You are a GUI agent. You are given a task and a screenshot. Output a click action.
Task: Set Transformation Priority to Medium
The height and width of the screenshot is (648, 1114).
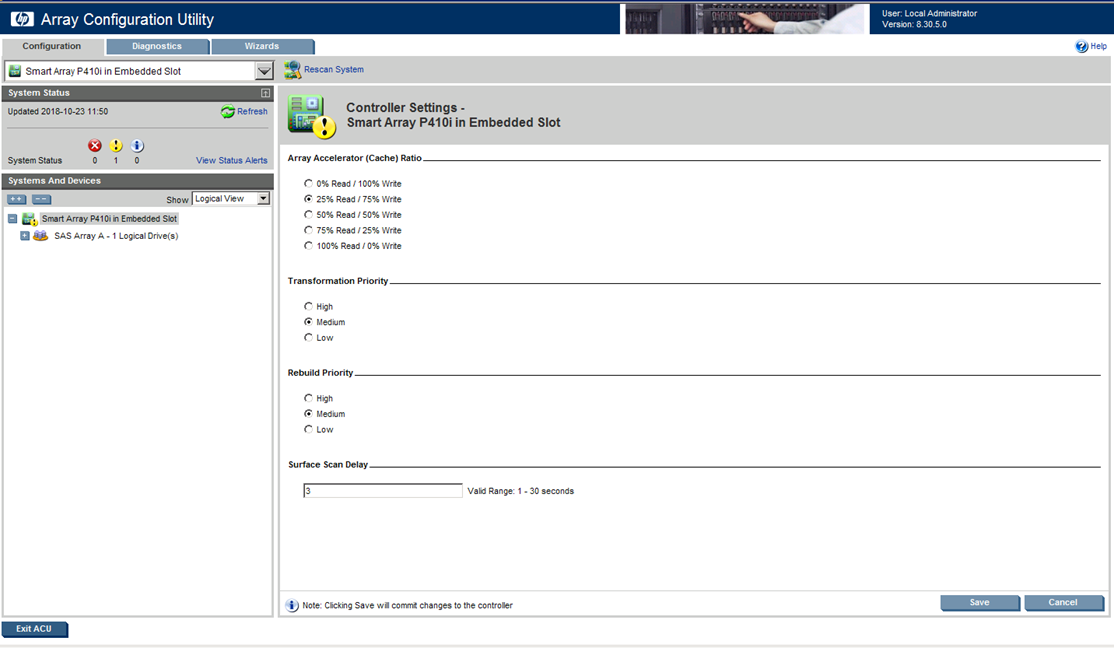pyautogui.click(x=308, y=322)
